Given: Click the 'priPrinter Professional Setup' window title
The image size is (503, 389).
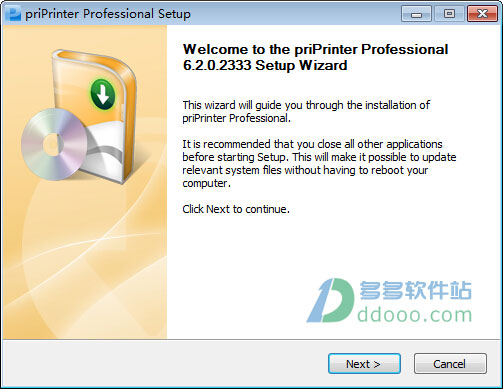Looking at the screenshot, I should (108, 14).
